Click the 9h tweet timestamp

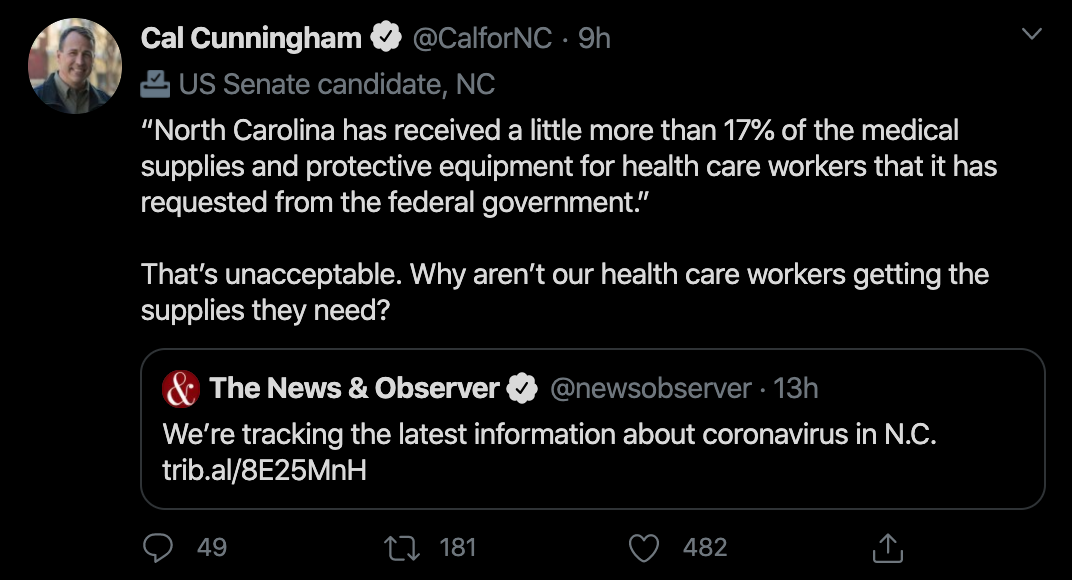tap(594, 39)
